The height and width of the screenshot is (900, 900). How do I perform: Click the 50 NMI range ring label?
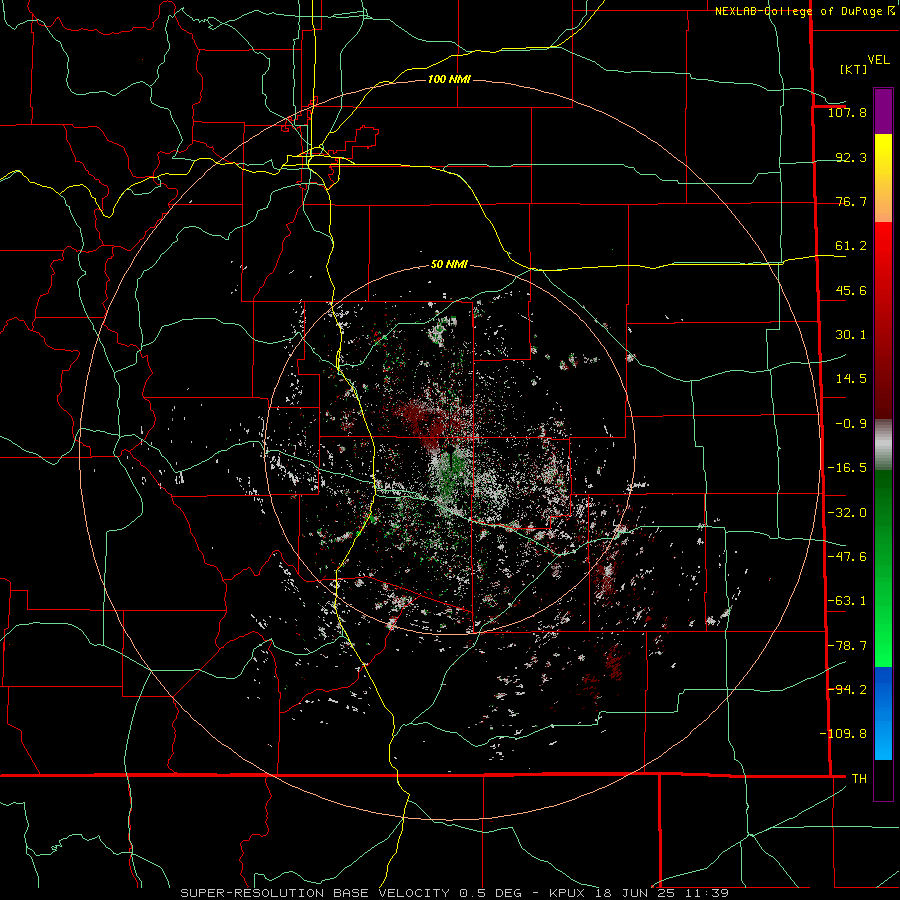[449, 265]
